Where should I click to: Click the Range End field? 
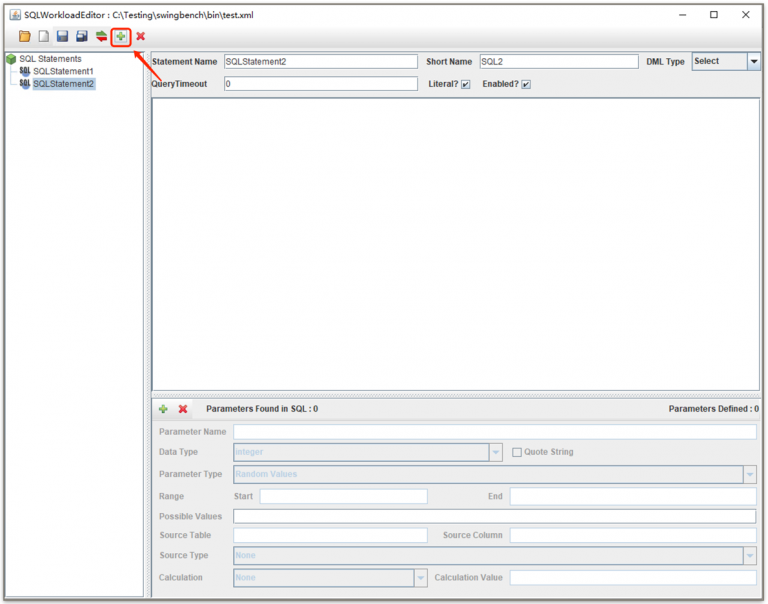633,496
